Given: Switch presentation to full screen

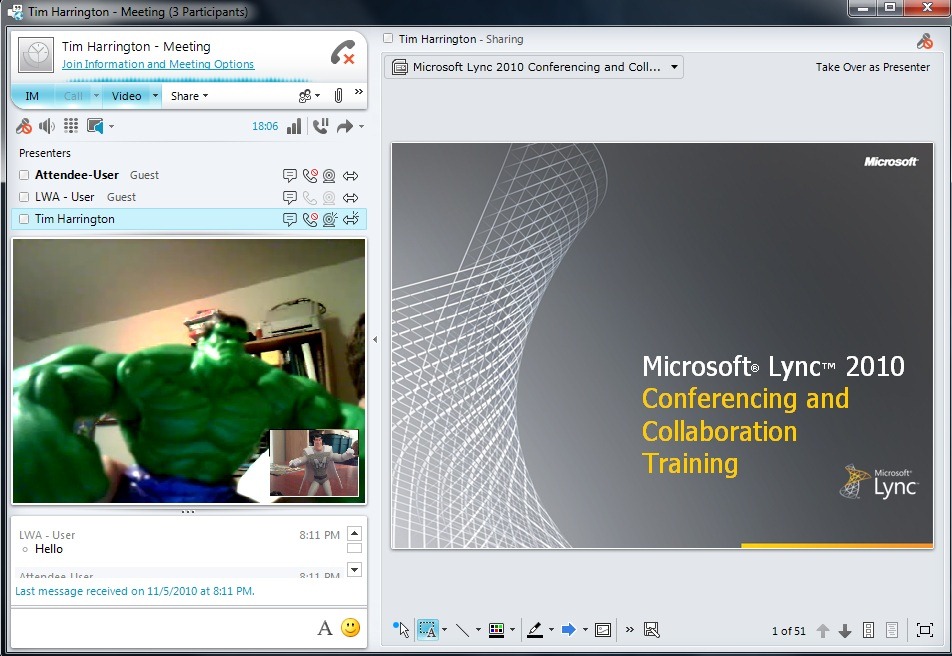Looking at the screenshot, I should (925, 630).
